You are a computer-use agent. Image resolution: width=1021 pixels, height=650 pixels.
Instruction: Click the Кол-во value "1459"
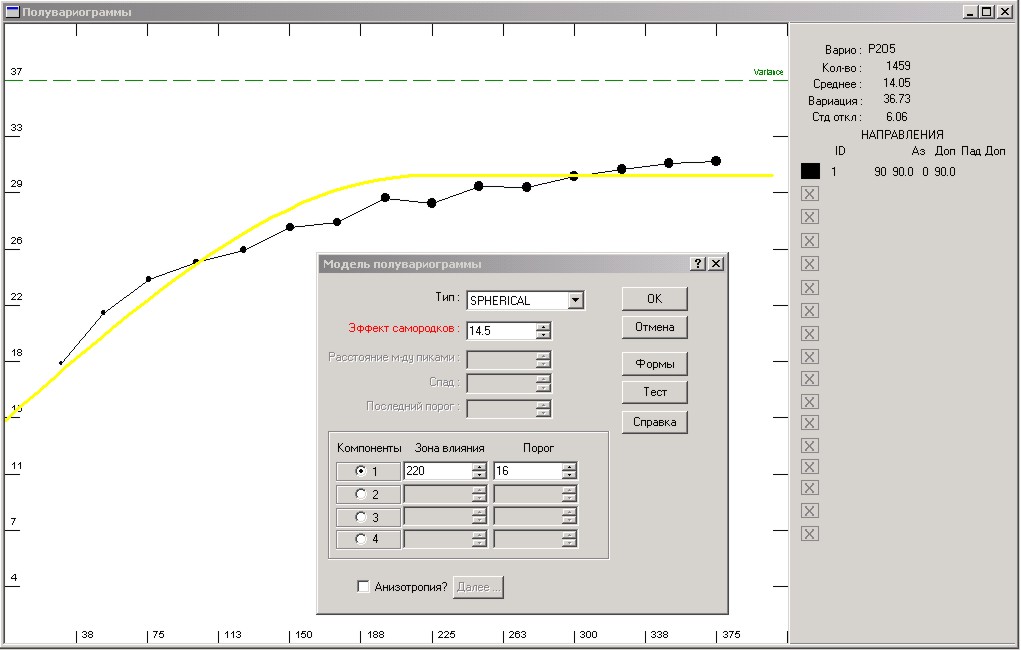(898, 66)
